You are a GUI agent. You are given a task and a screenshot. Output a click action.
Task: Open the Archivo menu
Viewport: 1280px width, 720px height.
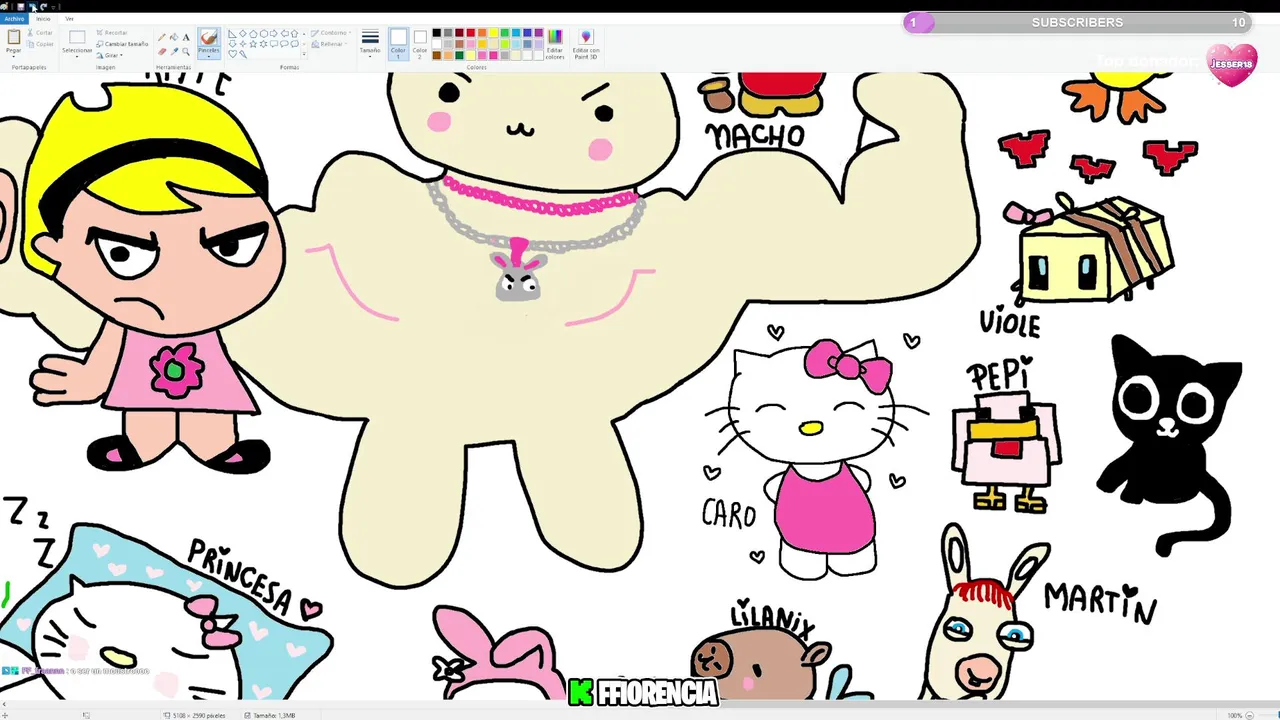point(14,19)
